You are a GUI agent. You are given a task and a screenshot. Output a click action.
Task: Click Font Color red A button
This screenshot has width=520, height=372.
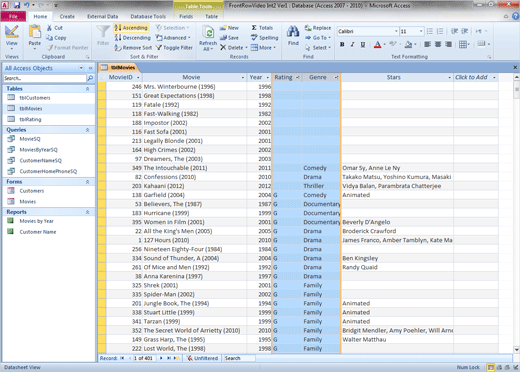377,44
